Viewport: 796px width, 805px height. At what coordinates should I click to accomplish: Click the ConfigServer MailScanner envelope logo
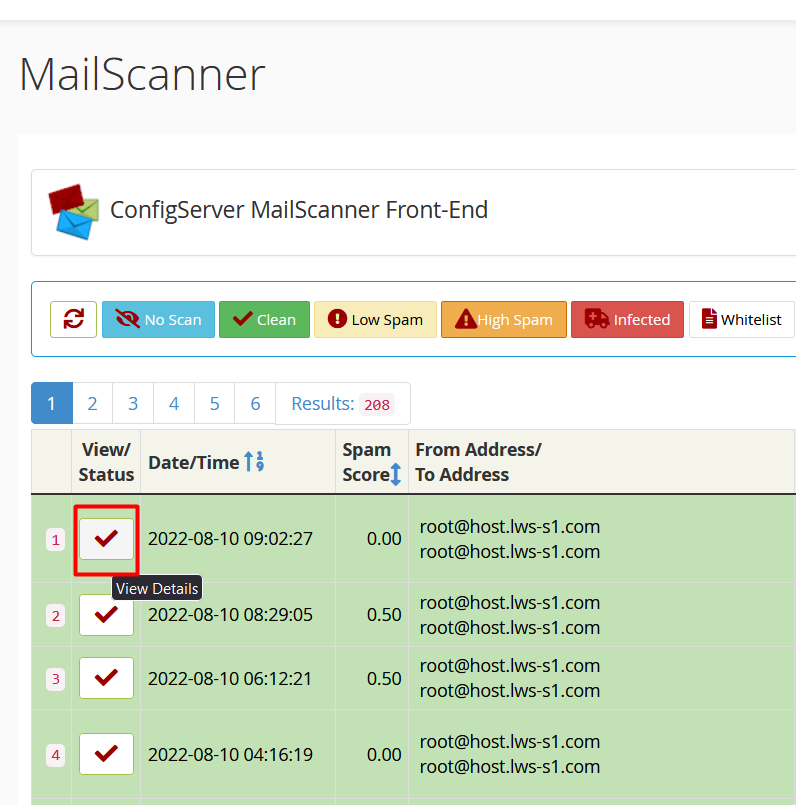click(x=74, y=212)
